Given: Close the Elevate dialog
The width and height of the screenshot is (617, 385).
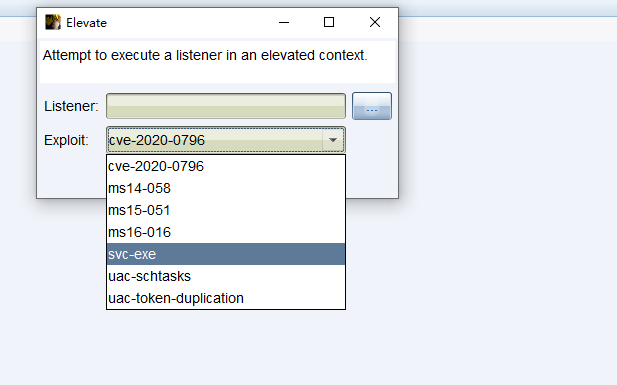Looking at the screenshot, I should pos(375,22).
